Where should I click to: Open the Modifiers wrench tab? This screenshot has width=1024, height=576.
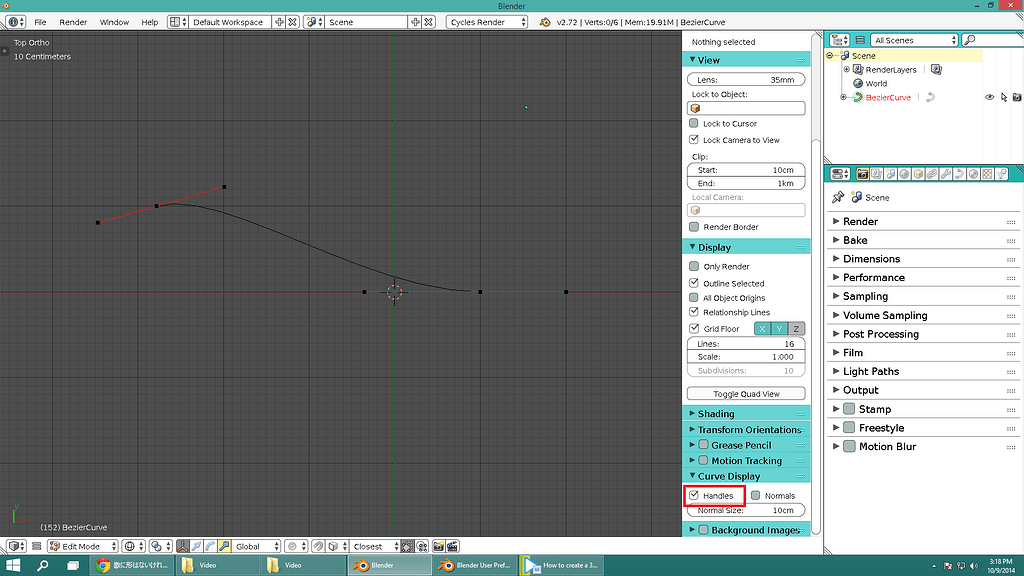click(x=946, y=174)
